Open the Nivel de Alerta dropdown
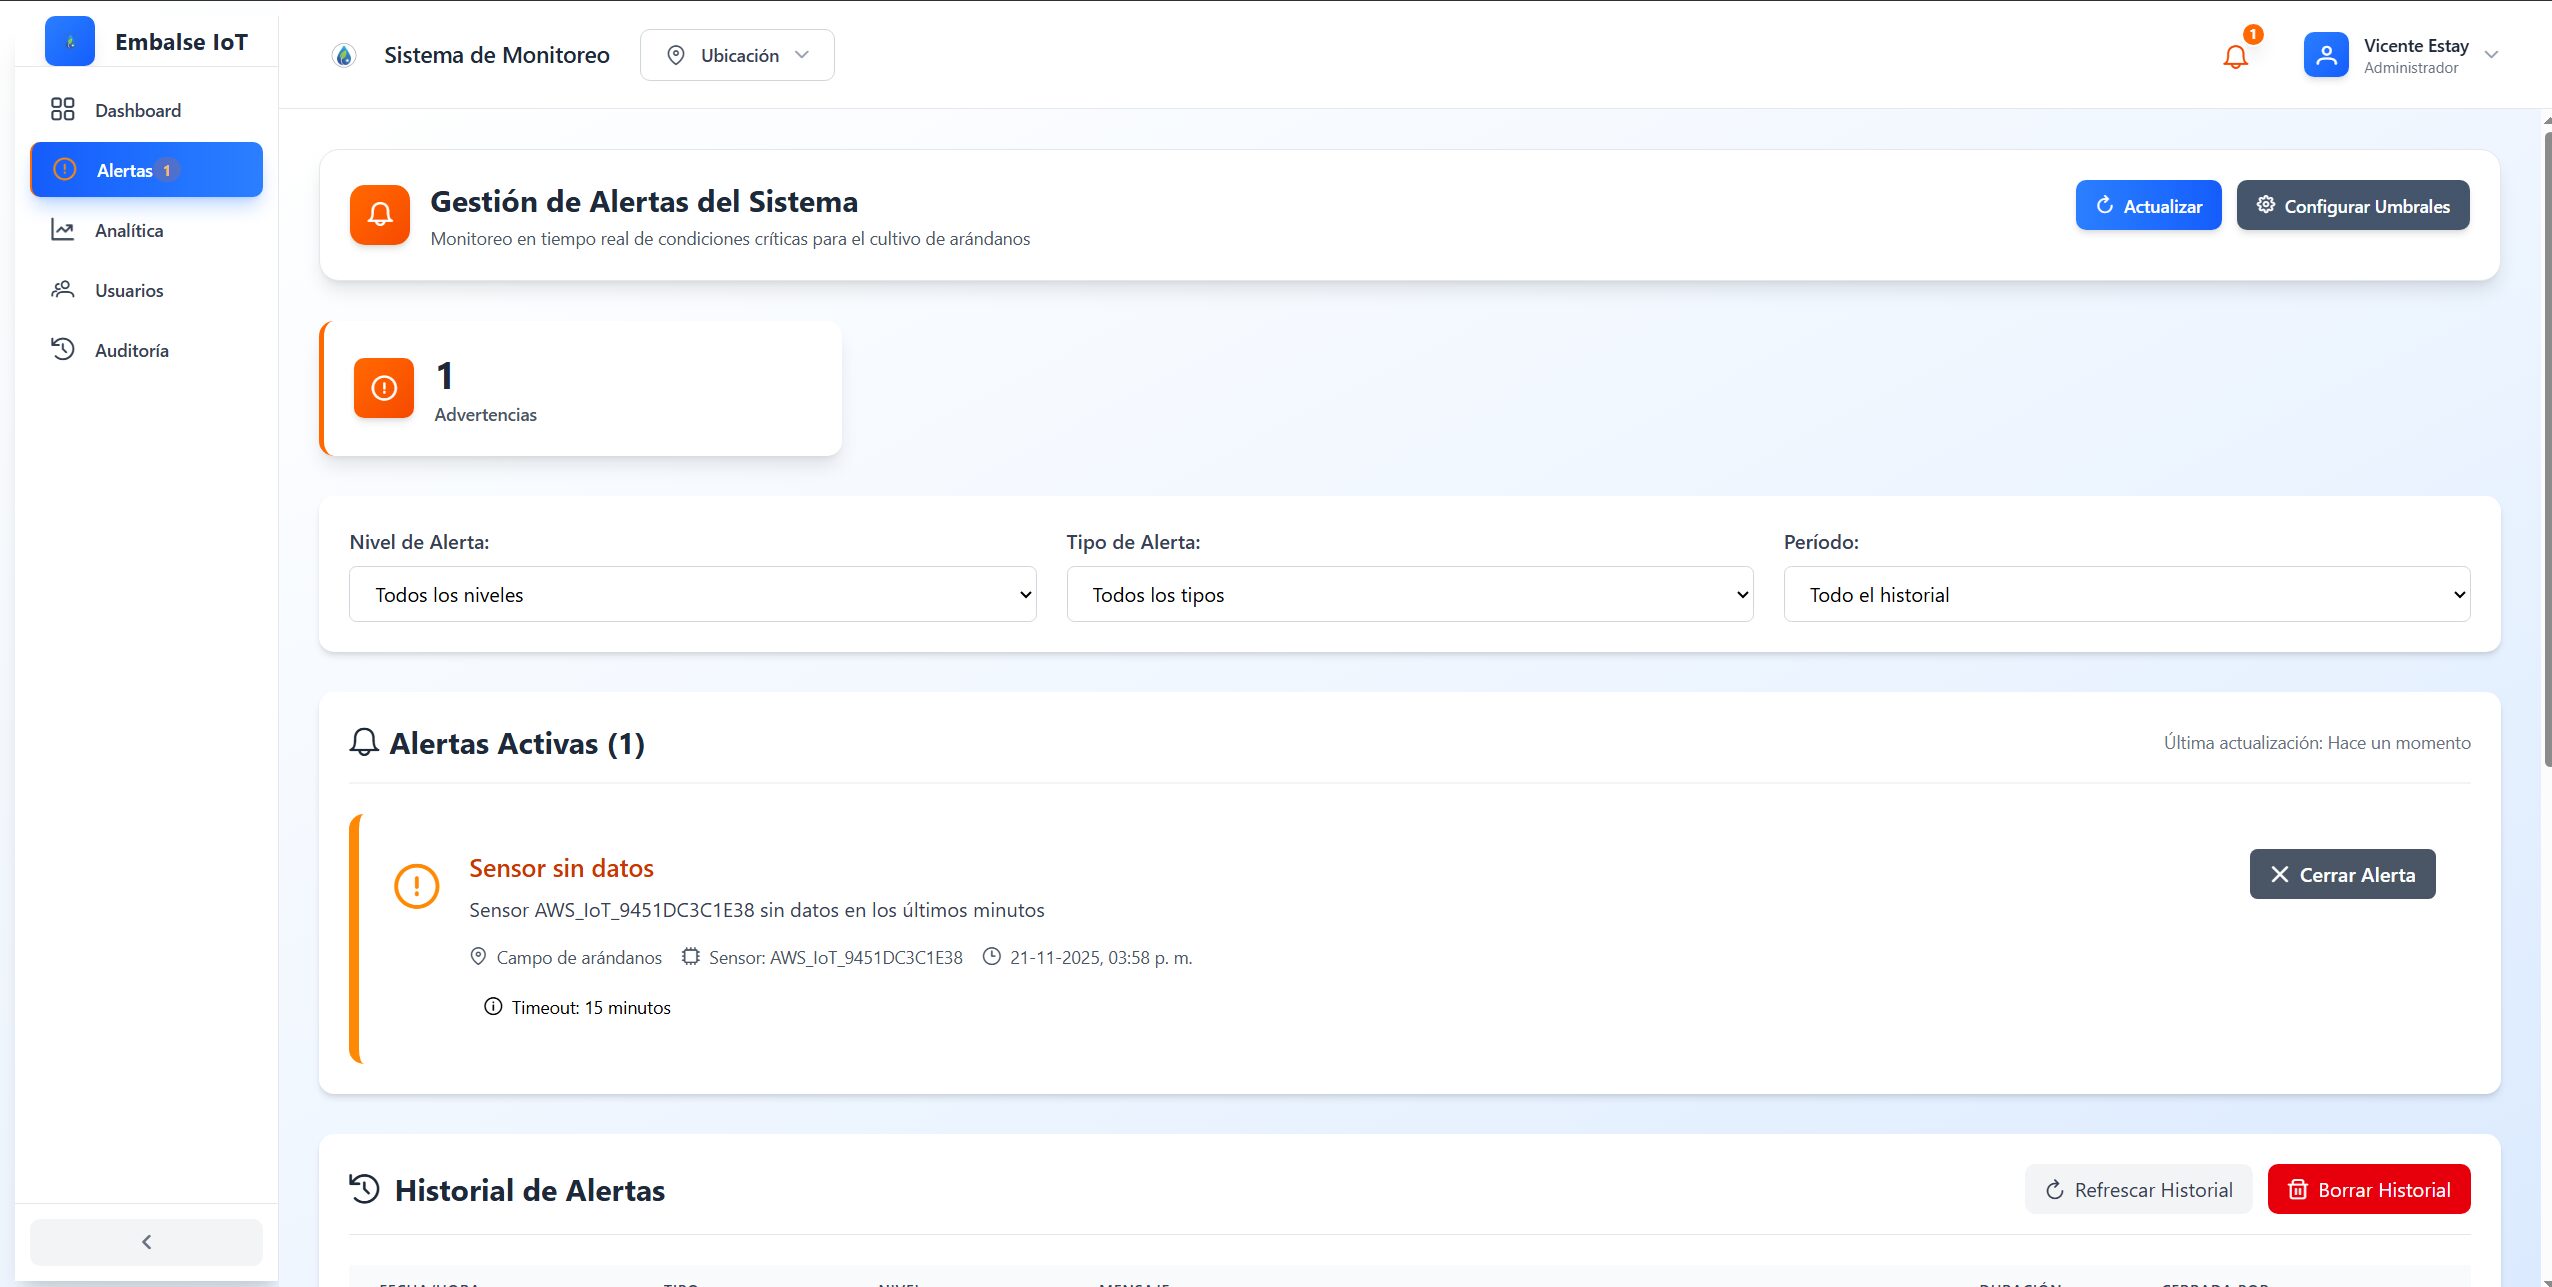 point(692,595)
